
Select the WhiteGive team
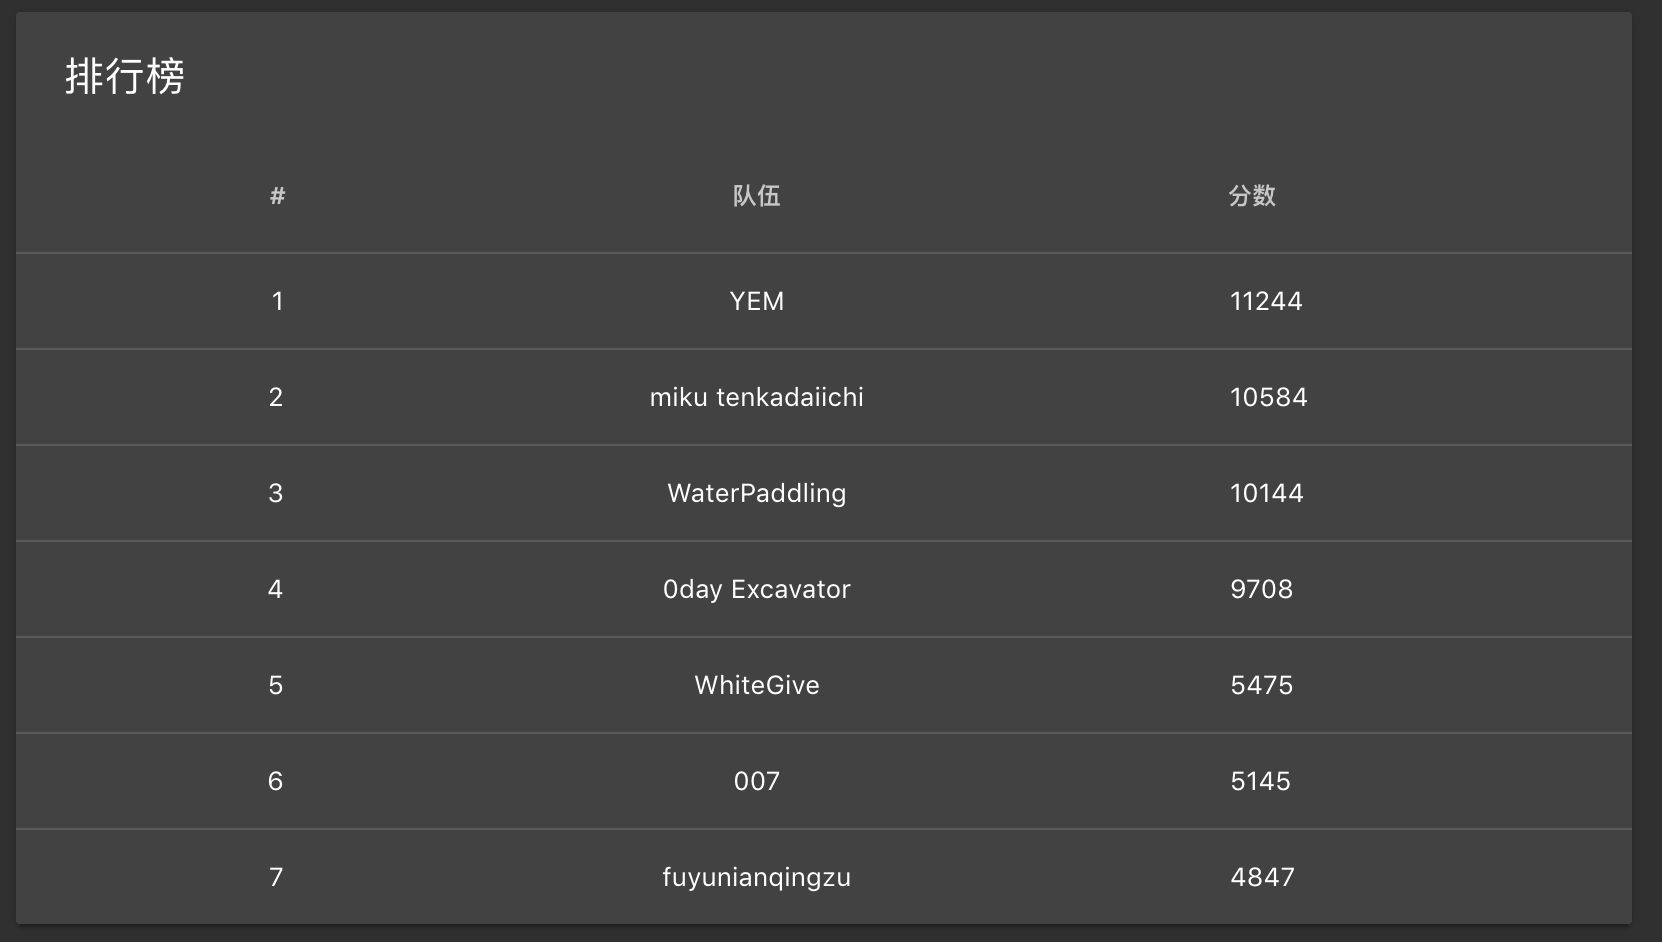point(756,685)
